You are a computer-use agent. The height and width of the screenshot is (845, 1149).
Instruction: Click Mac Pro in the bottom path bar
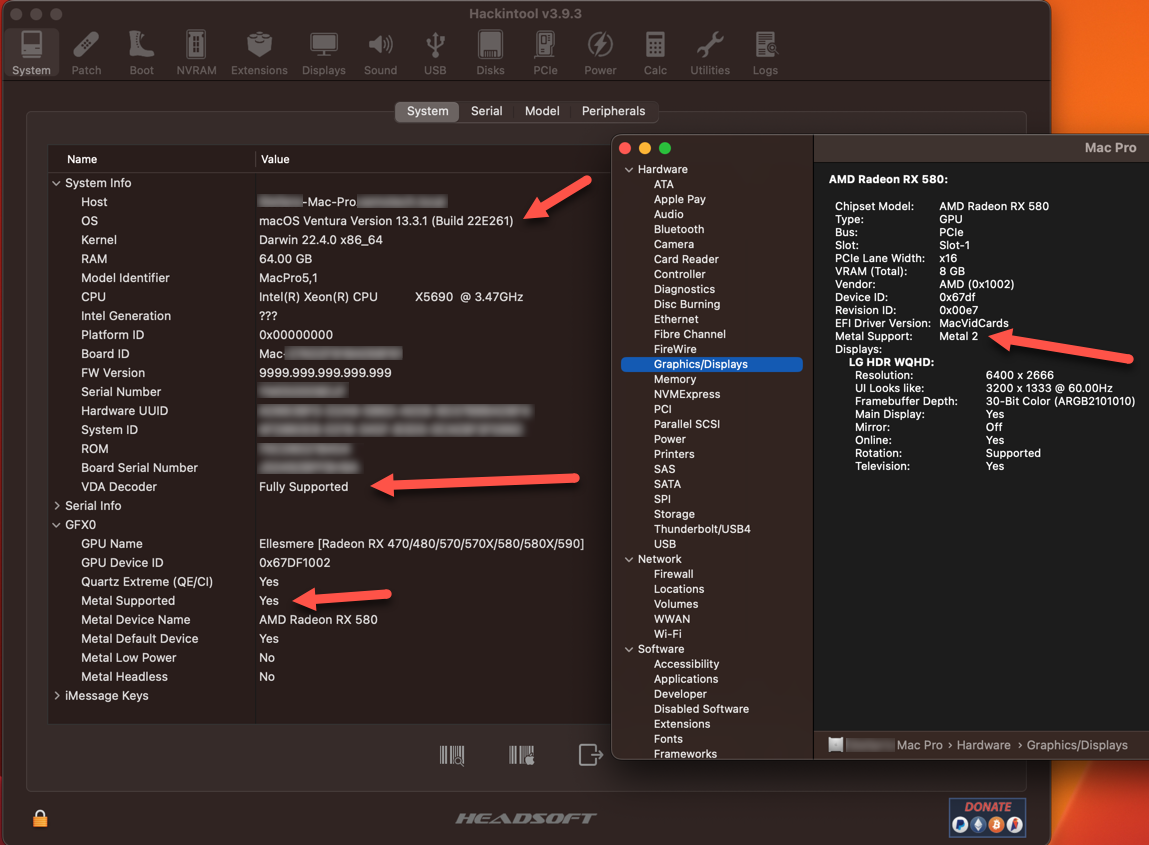pyautogui.click(x=920, y=745)
